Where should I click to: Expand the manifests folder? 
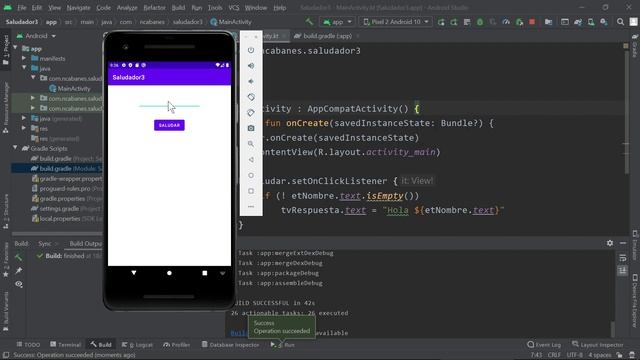(24, 58)
